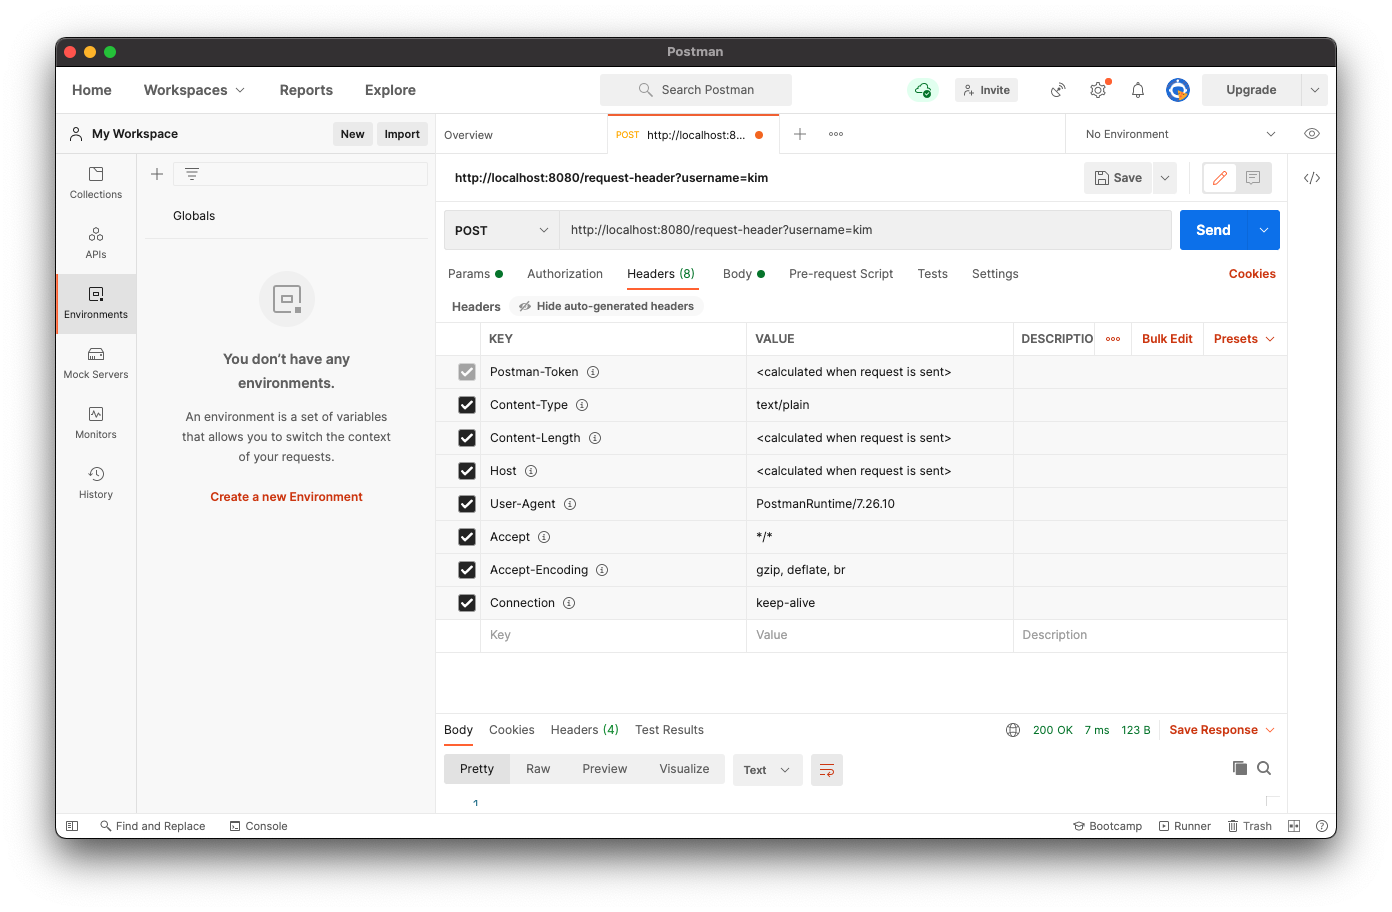1392x912 pixels.
Task: Switch to the Authorization tab
Action: [565, 274]
